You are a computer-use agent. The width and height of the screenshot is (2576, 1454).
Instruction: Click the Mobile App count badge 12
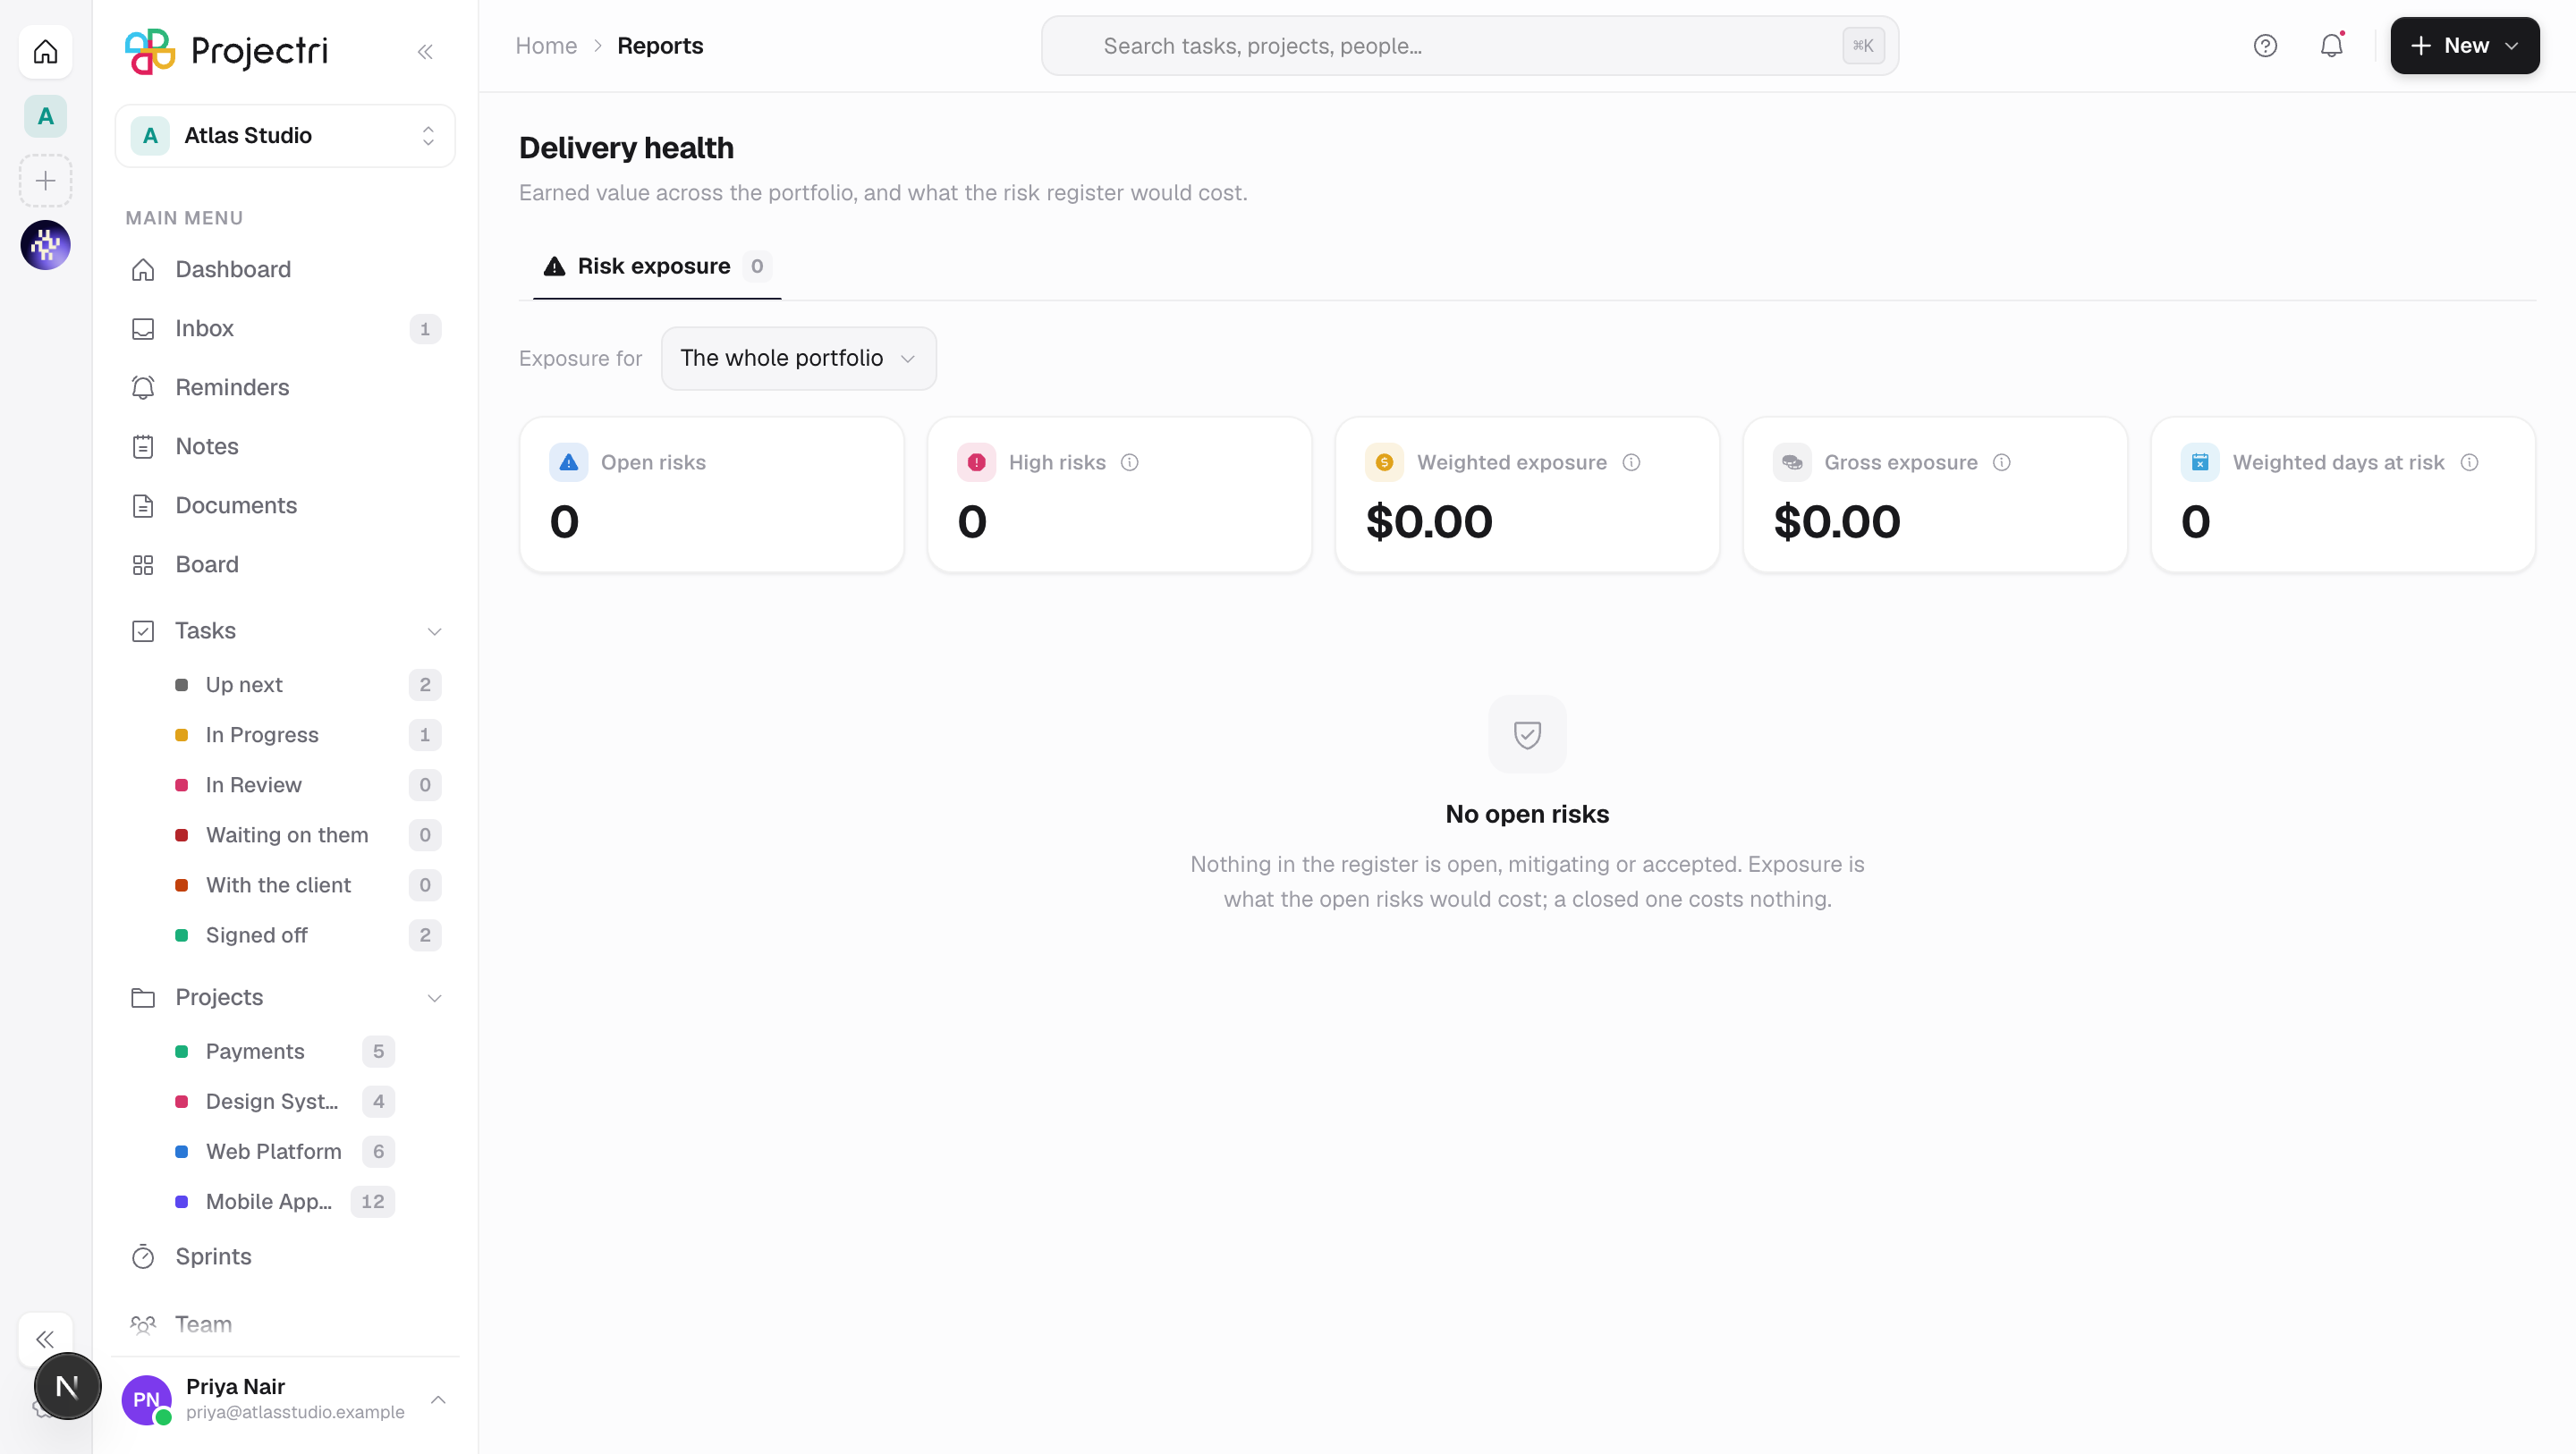[373, 1201]
